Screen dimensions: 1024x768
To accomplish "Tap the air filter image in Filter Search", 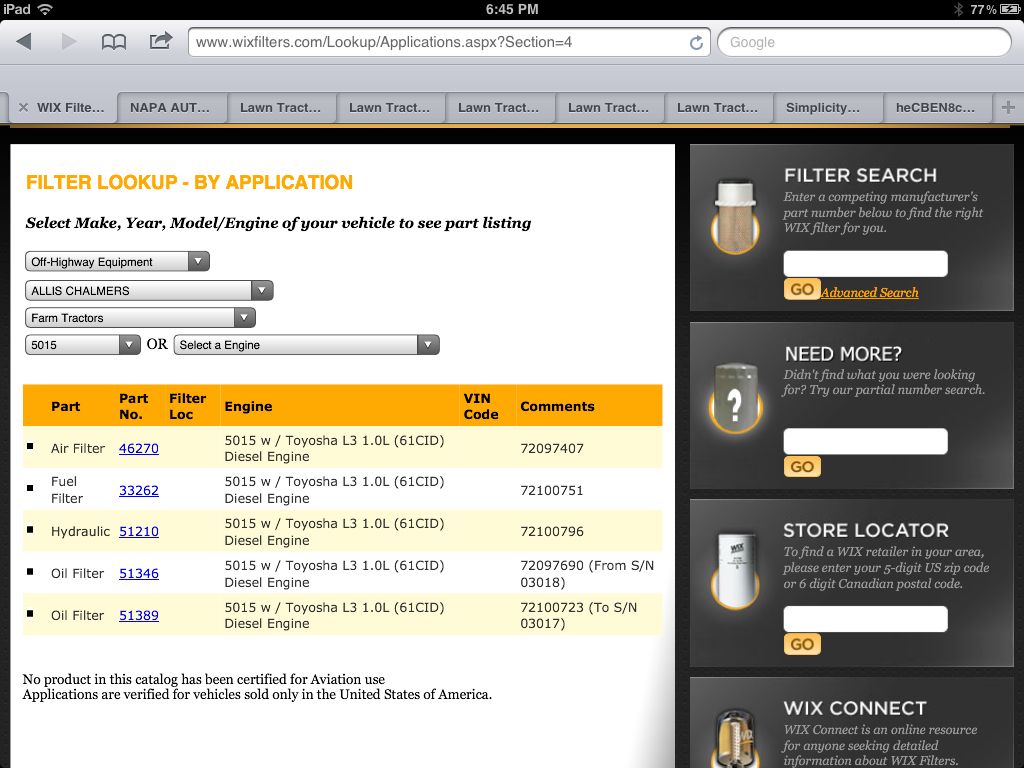I will [x=735, y=217].
